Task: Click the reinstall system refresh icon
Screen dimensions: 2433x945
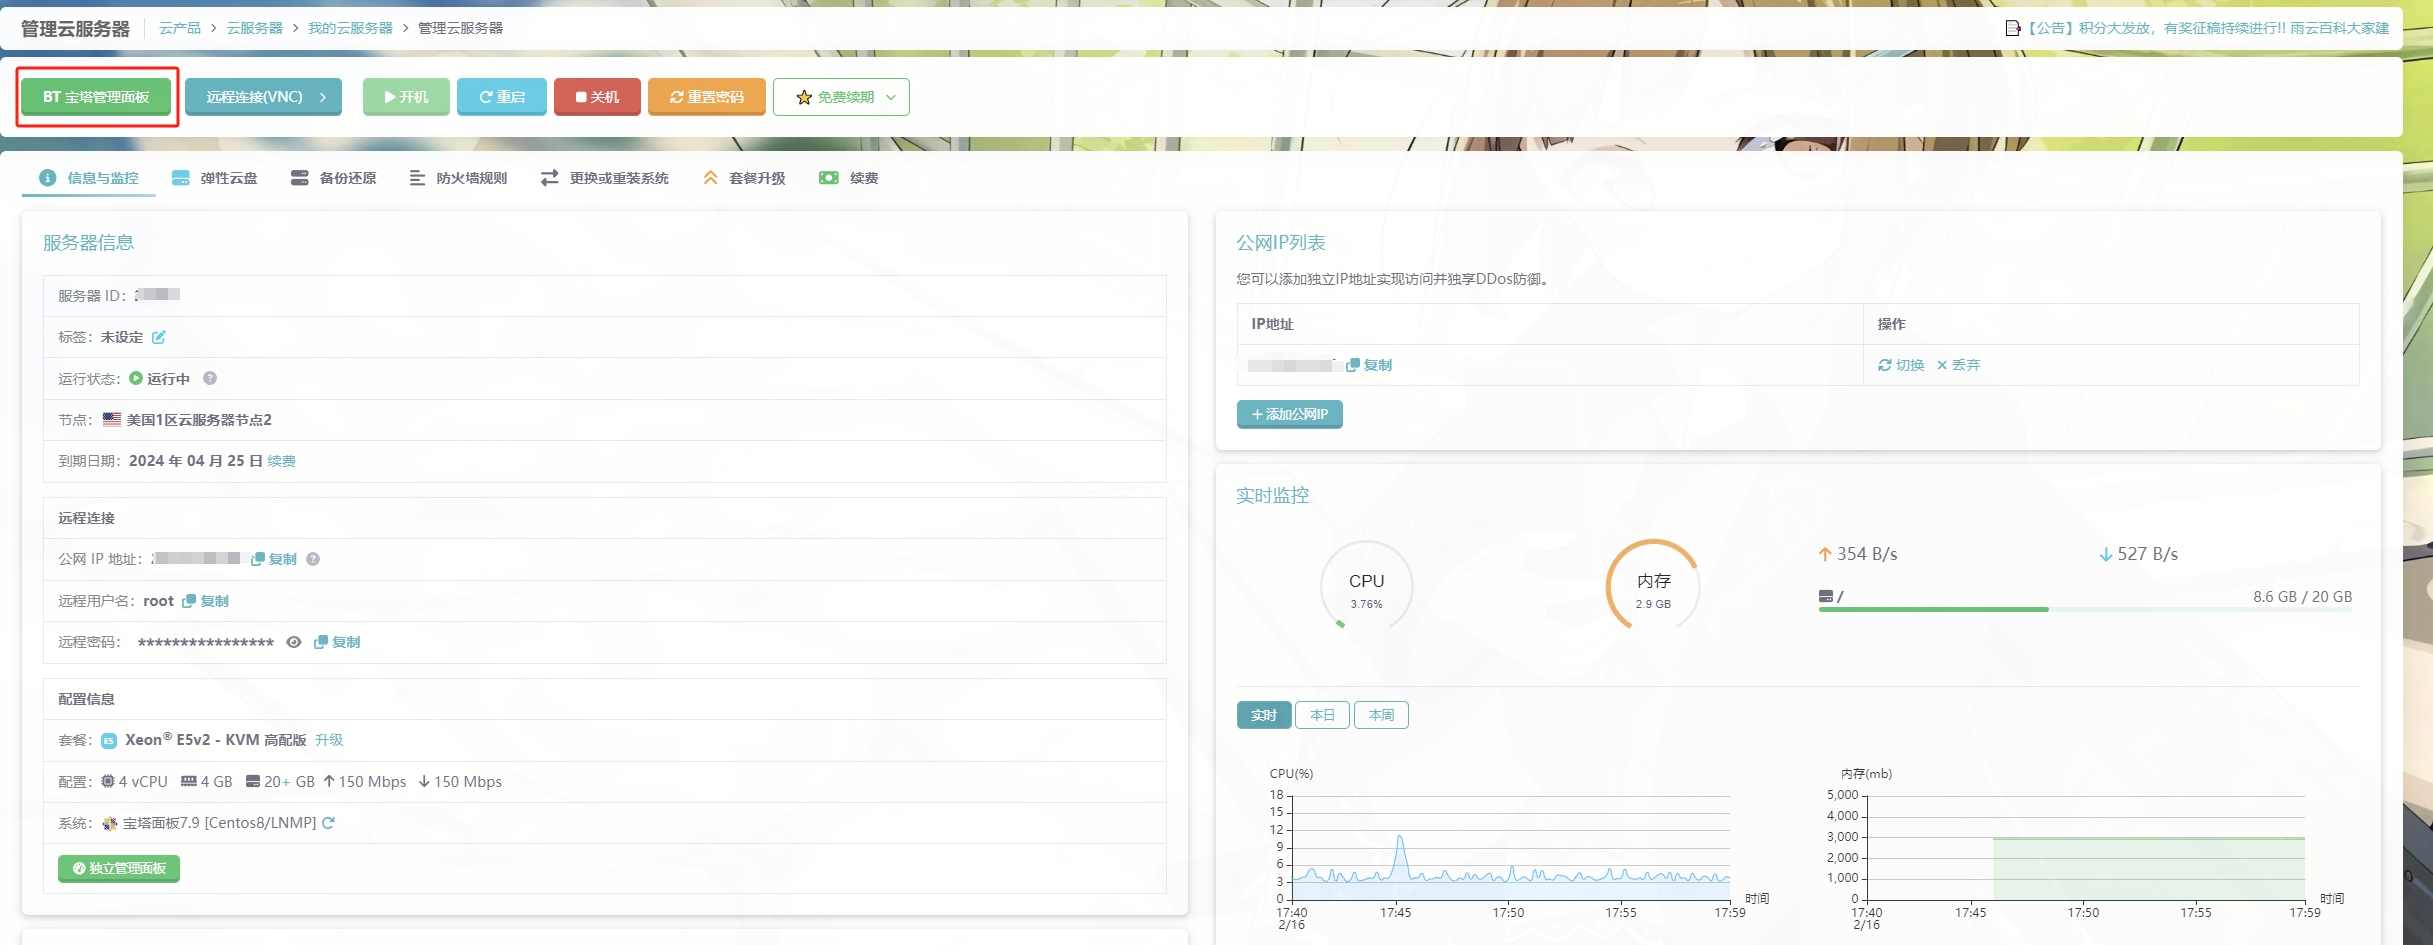Action: (329, 823)
